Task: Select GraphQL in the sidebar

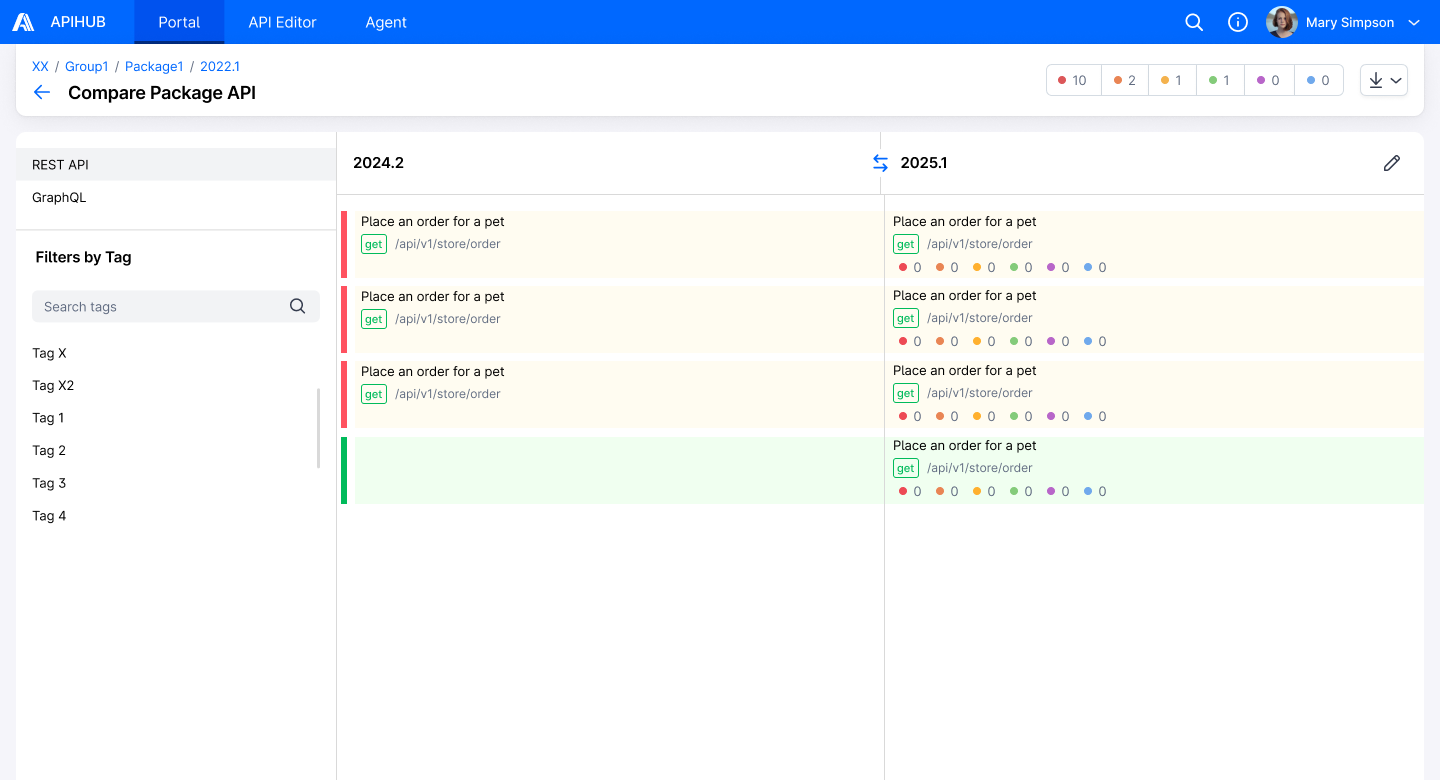Action: click(x=176, y=197)
